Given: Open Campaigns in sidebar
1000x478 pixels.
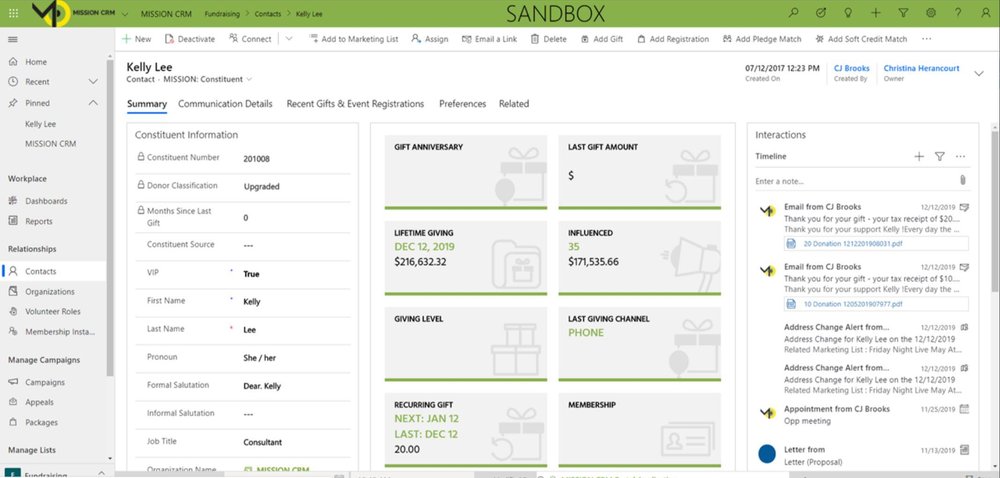Looking at the screenshot, I should (x=45, y=382).
